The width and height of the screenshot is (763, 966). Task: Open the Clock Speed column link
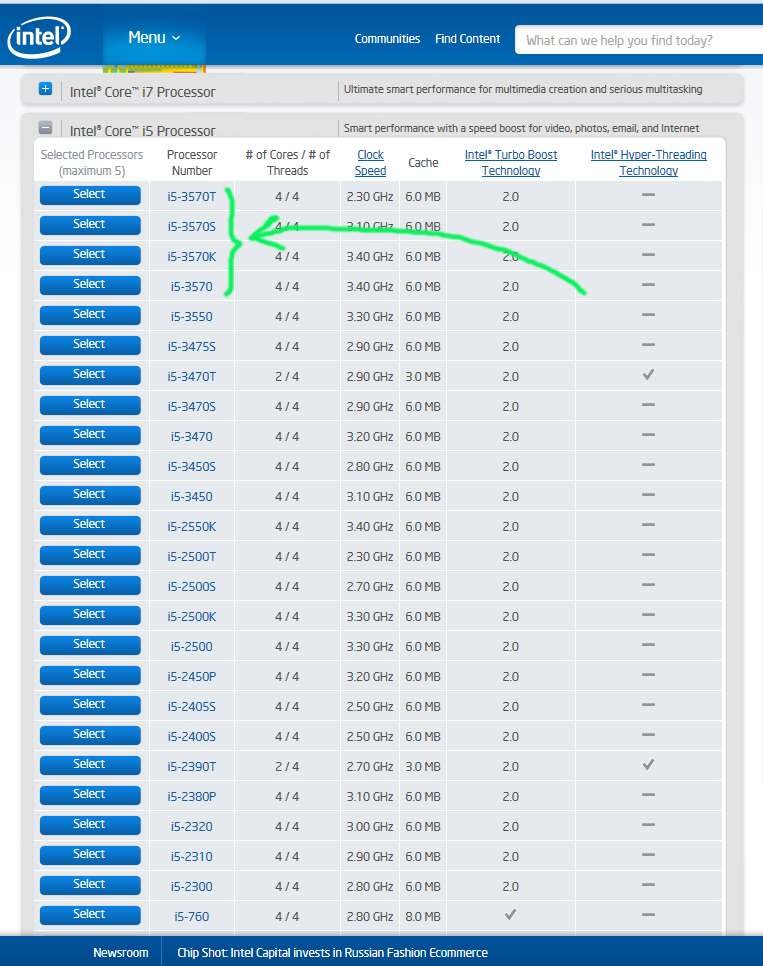coord(370,163)
